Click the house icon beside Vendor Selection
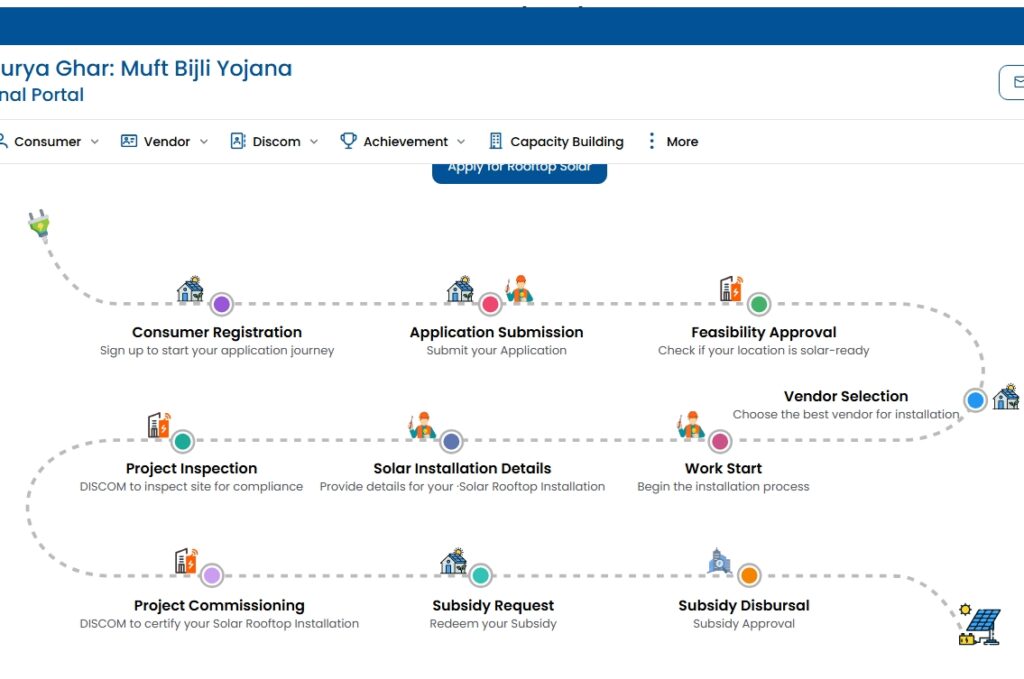 point(1006,397)
